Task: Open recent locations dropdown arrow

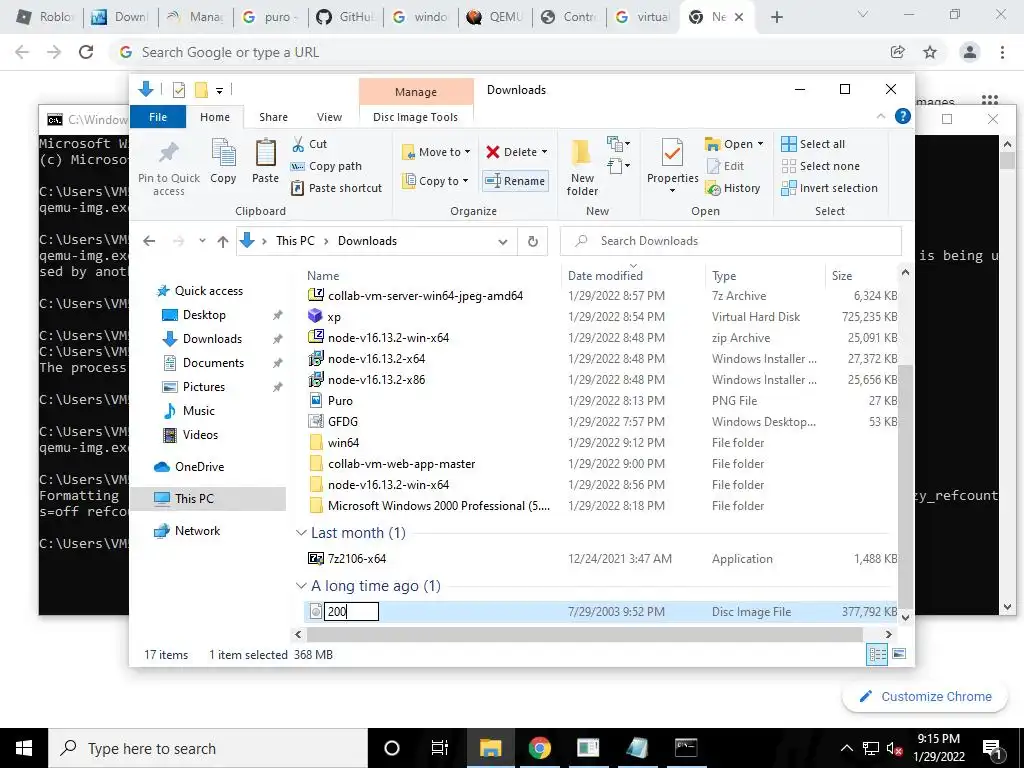Action: click(x=202, y=241)
